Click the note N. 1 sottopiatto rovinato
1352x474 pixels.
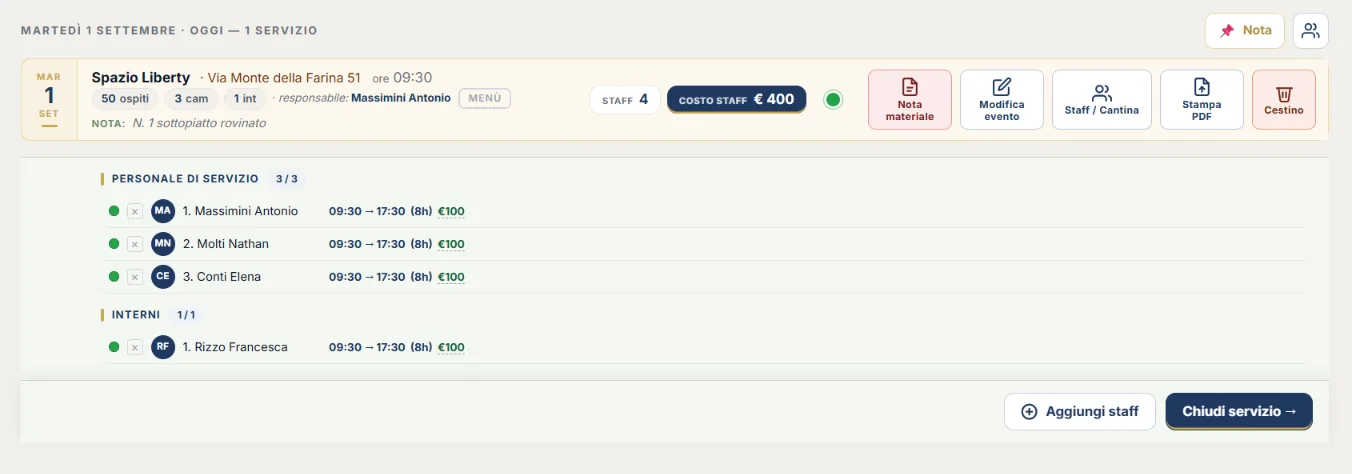click(199, 123)
